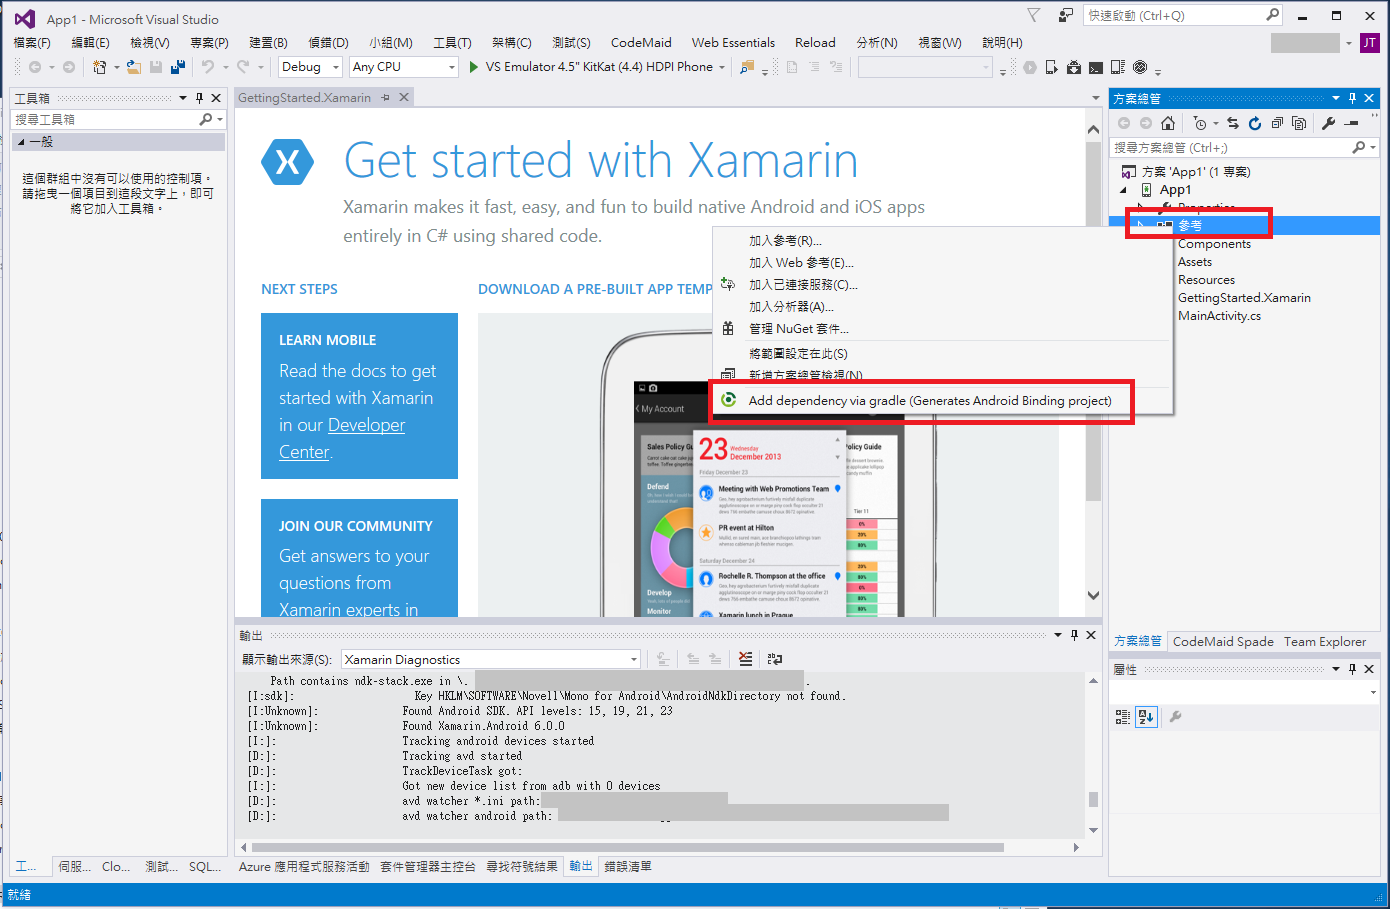Open the 套件管理器主控台 bottom tab

click(427, 867)
